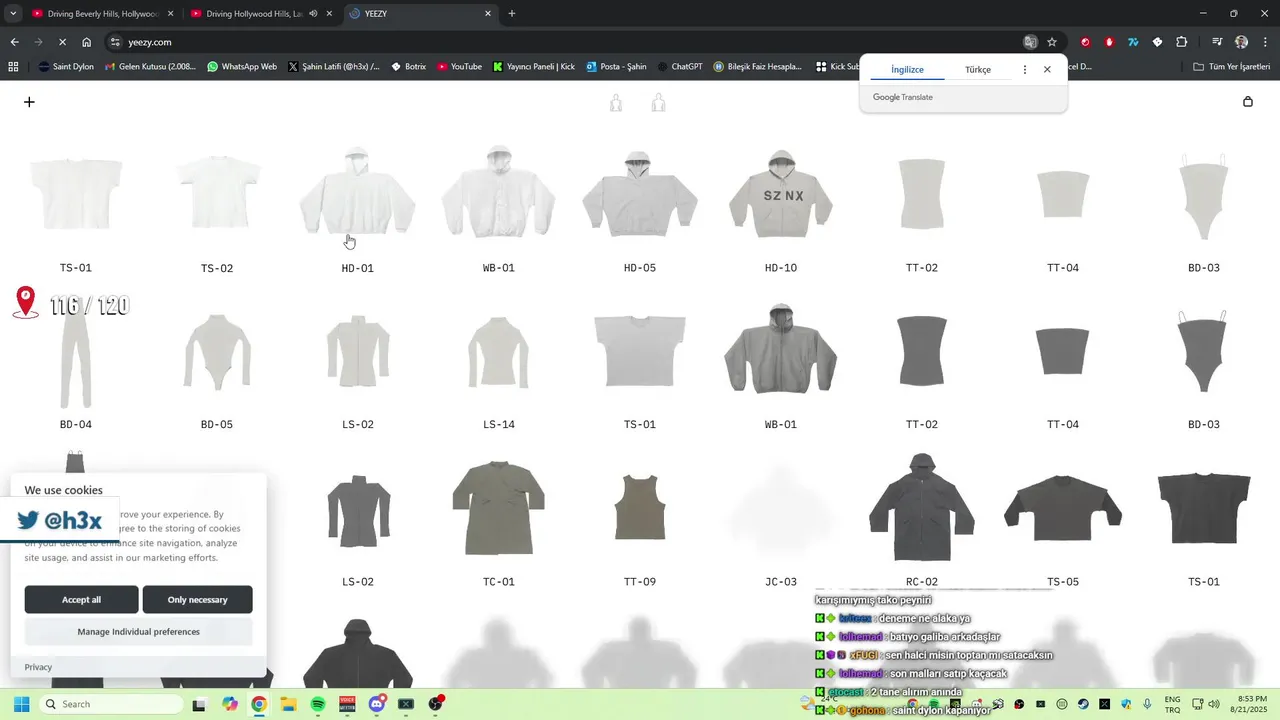Open the TS-05 dark long sleeve product

point(1063,508)
